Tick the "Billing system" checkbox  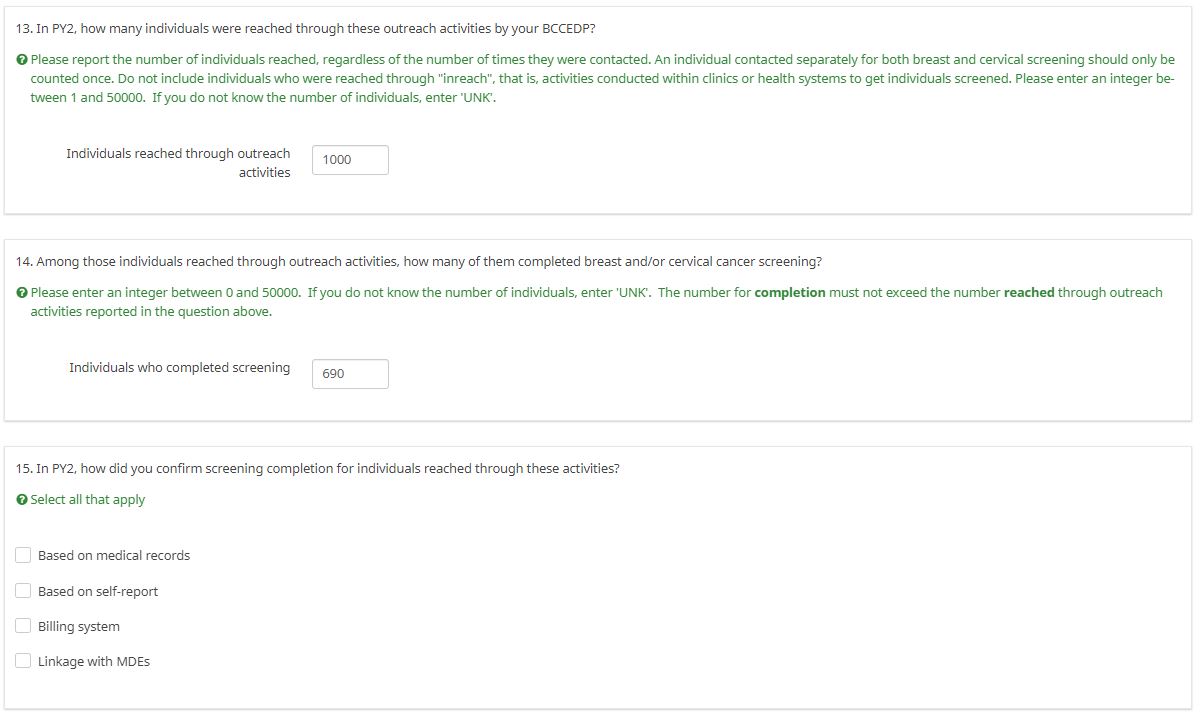pos(23,626)
